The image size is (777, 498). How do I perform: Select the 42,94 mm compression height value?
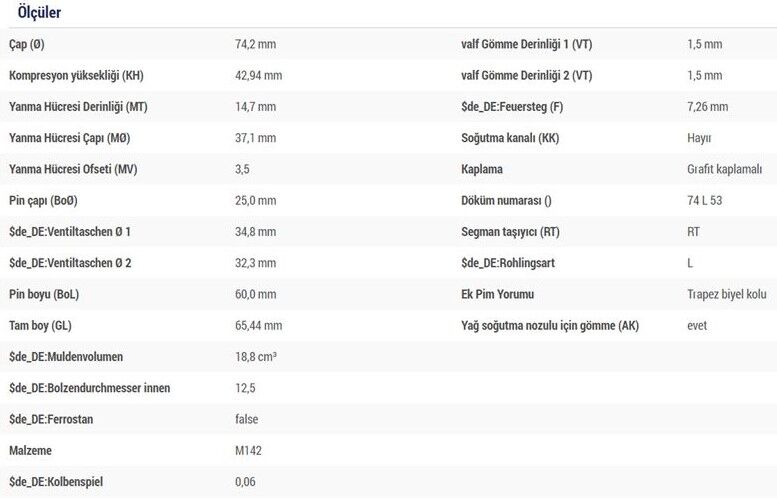(258, 76)
